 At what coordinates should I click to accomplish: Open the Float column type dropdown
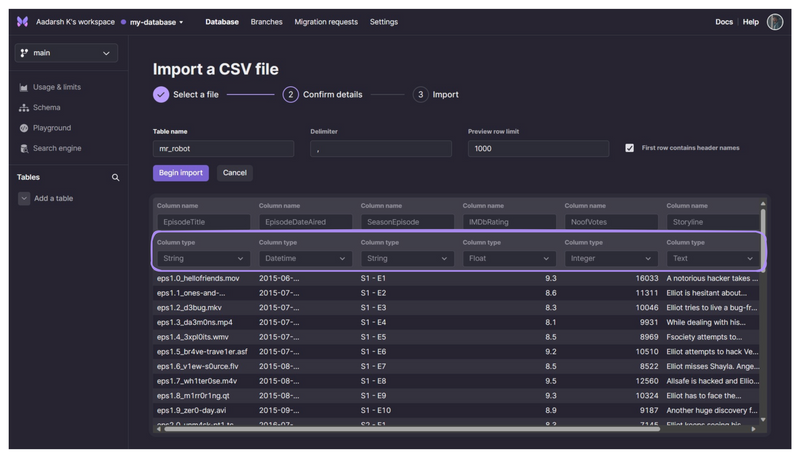[x=509, y=259]
